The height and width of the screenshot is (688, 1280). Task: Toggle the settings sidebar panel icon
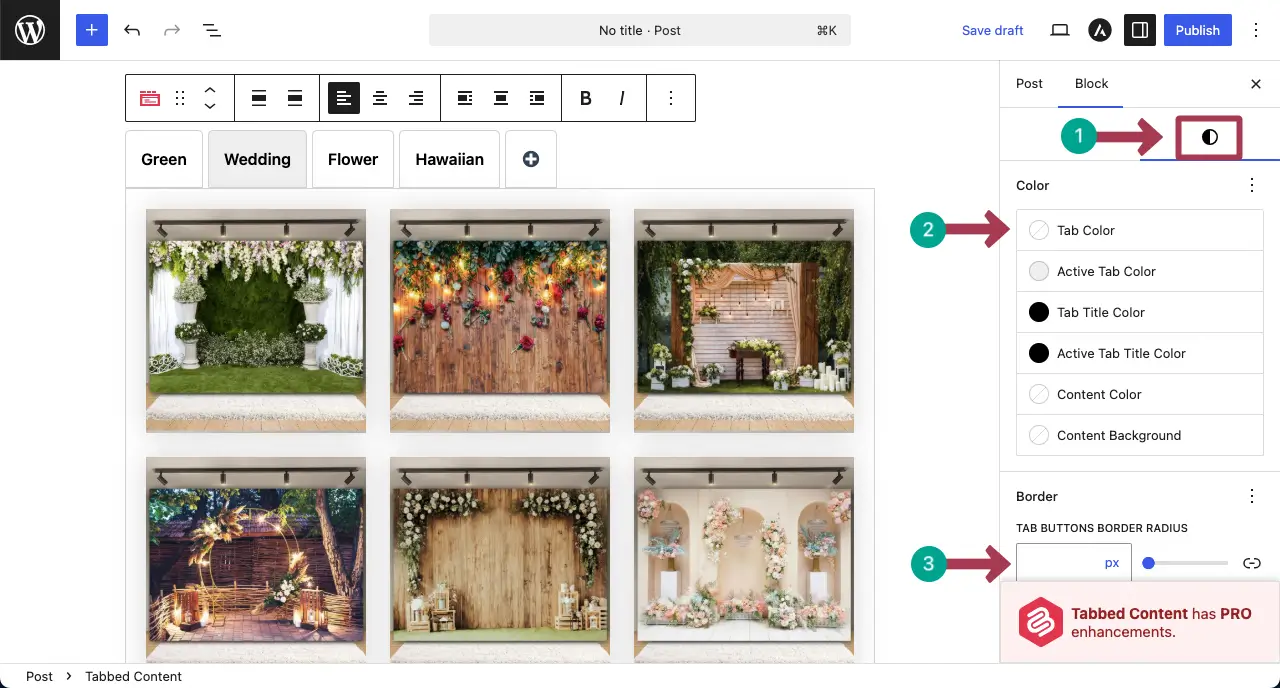(1139, 30)
